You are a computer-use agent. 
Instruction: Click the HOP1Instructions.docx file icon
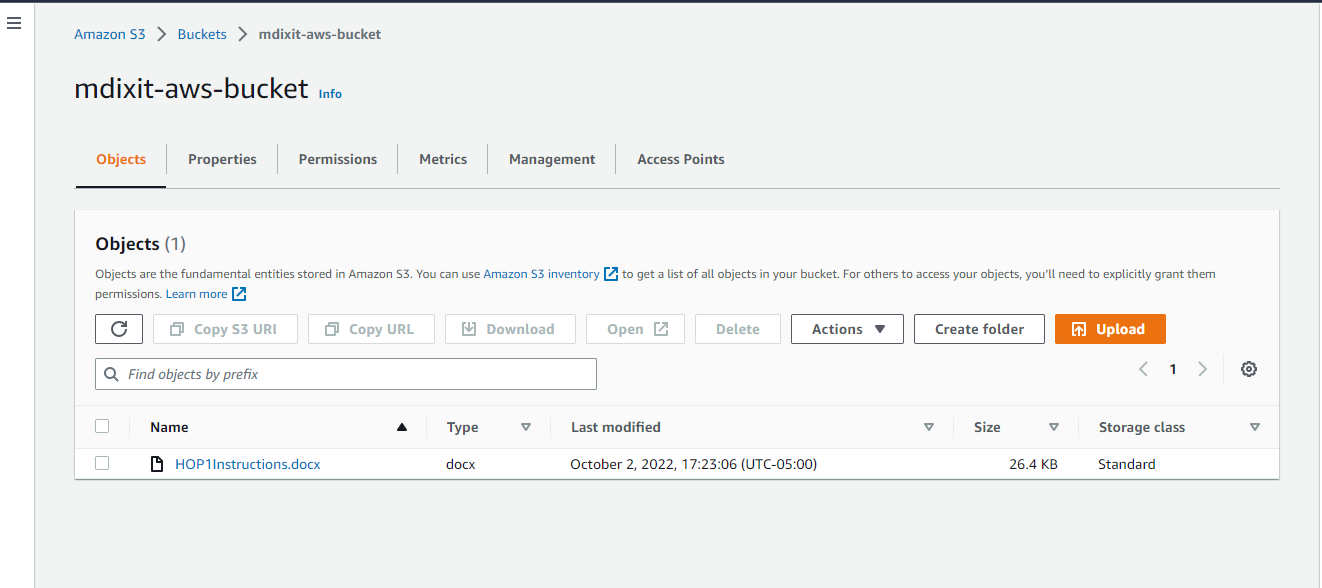pos(156,463)
